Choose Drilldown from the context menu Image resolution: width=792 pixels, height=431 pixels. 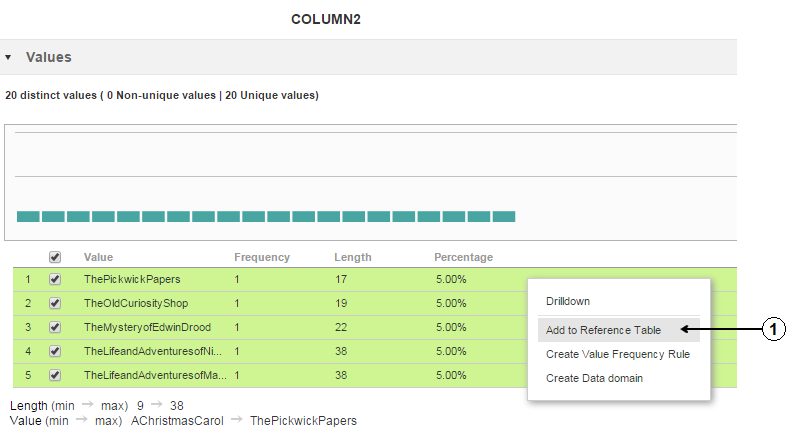[x=567, y=301]
